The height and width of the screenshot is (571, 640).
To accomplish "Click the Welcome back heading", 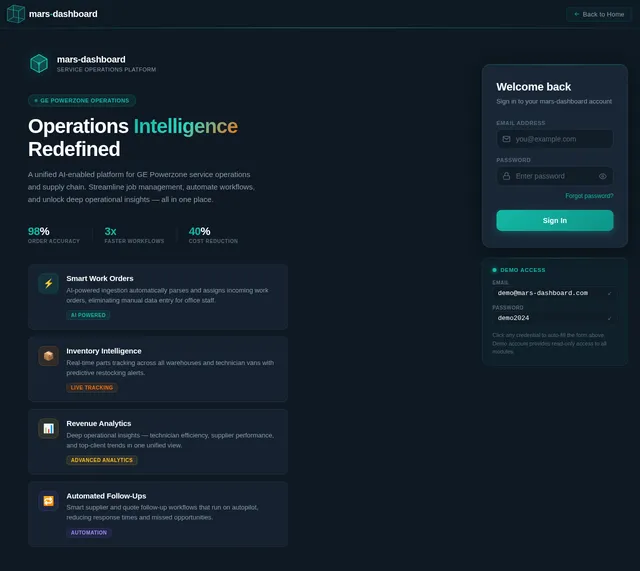I will point(533,87).
